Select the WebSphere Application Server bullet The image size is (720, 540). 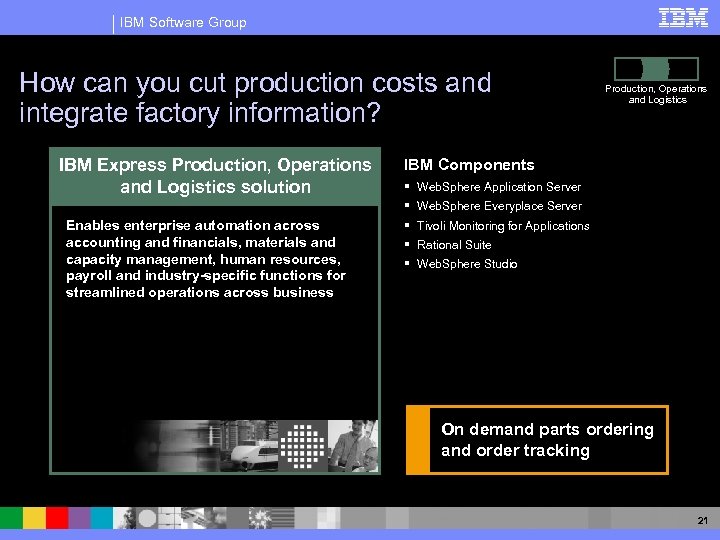click(499, 187)
